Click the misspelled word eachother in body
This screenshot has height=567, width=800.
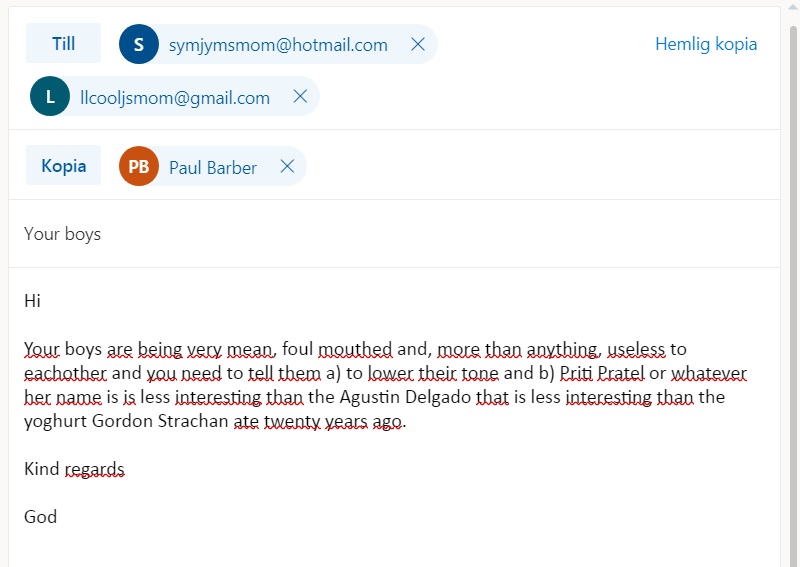65,373
